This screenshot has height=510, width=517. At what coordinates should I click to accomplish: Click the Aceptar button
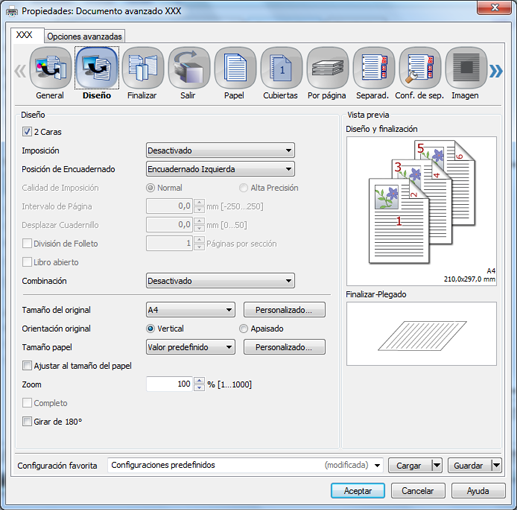coord(358,491)
